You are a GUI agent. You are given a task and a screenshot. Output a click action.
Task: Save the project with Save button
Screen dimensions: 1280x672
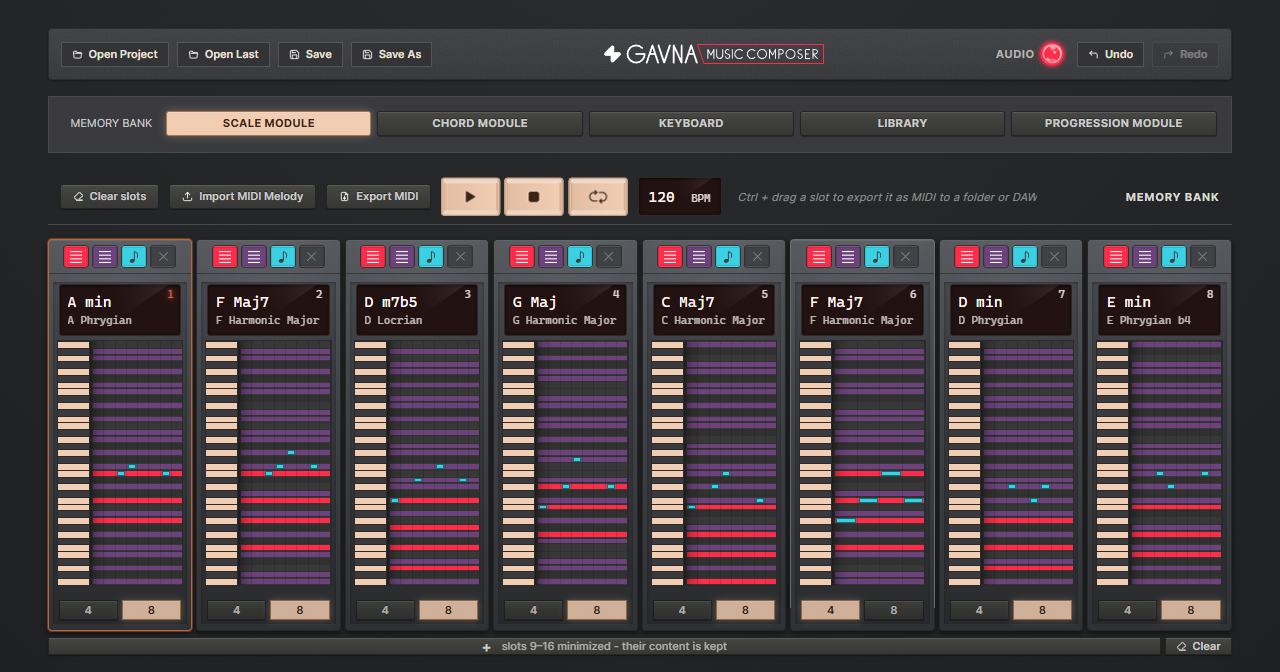pos(310,54)
